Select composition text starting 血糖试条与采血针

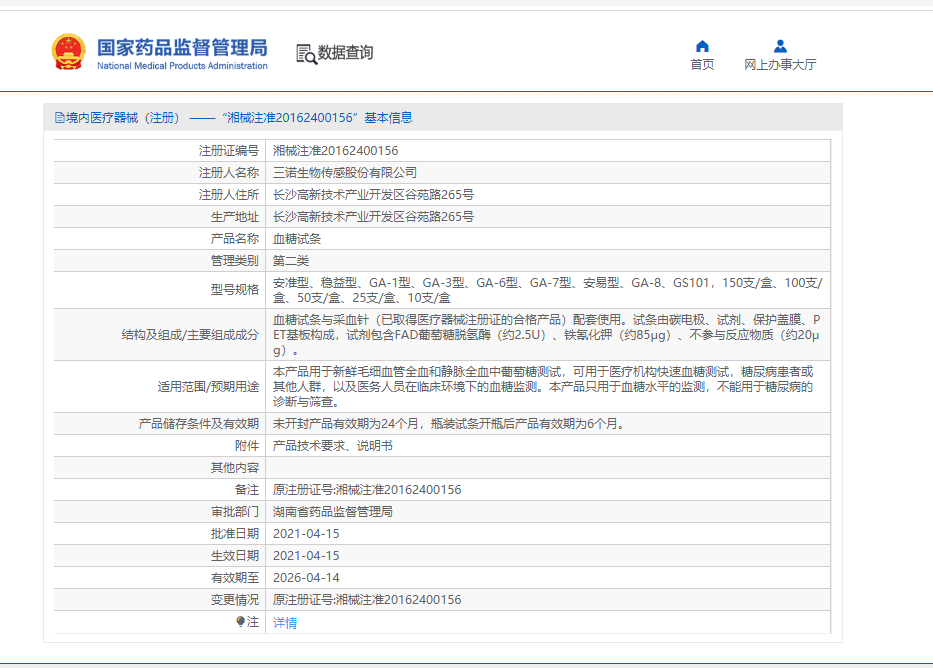(546, 335)
